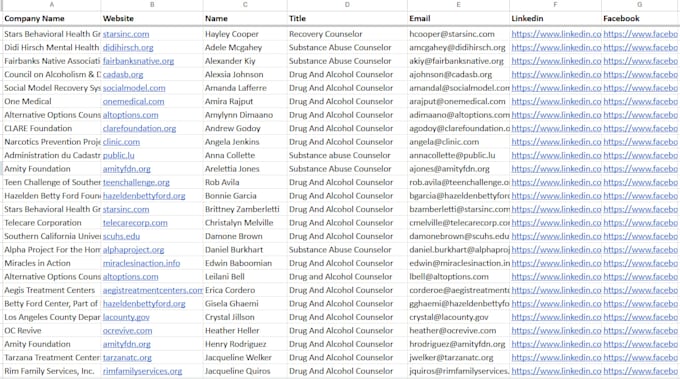This screenshot has width=680, height=379.
Task: Open Heather Heller's LinkedIn link
Action: tap(556, 330)
